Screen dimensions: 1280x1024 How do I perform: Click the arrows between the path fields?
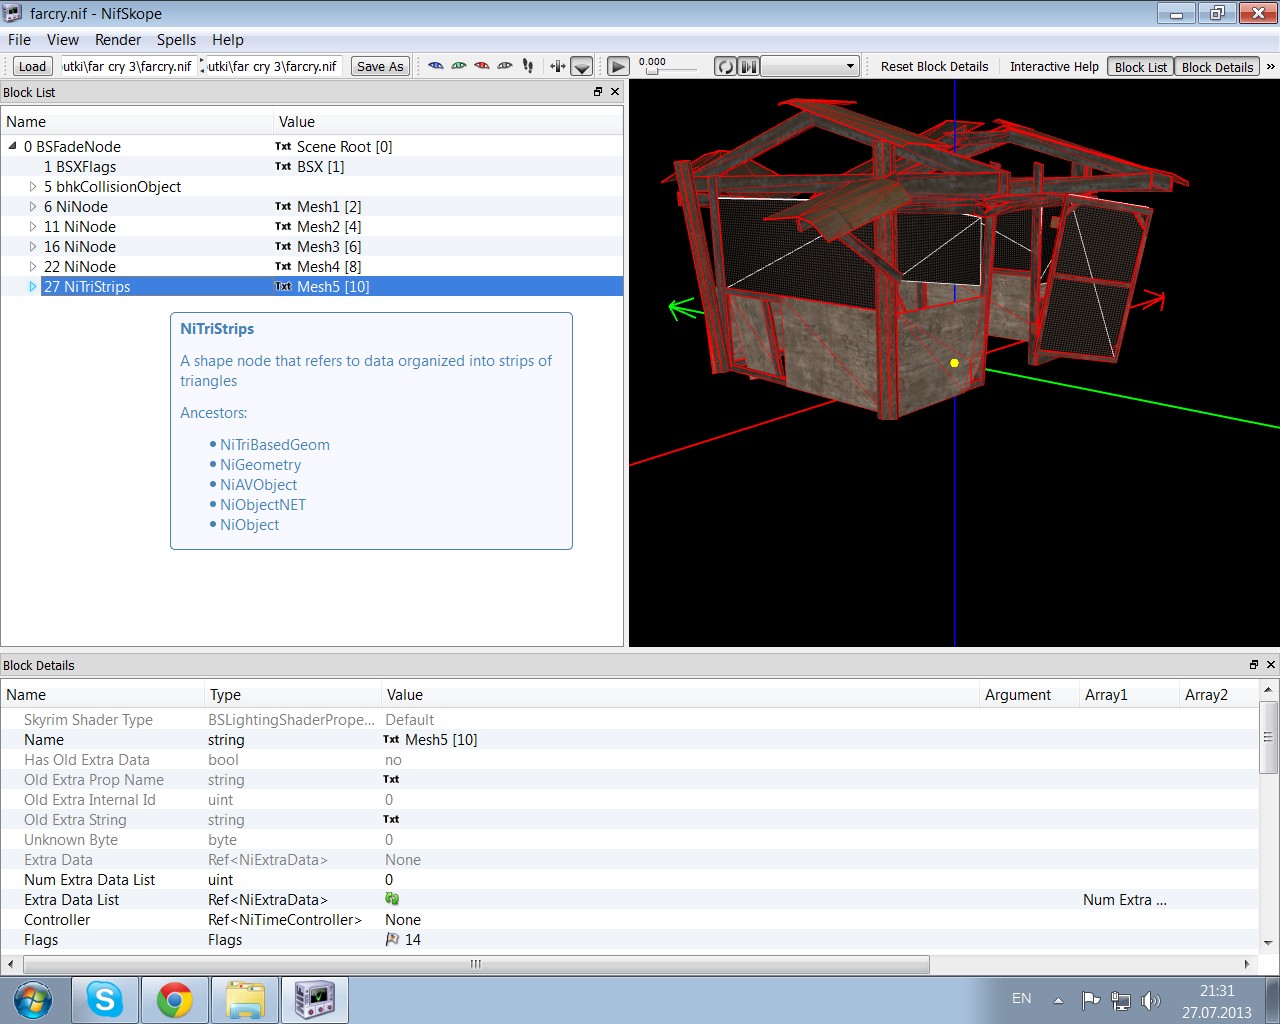click(202, 67)
